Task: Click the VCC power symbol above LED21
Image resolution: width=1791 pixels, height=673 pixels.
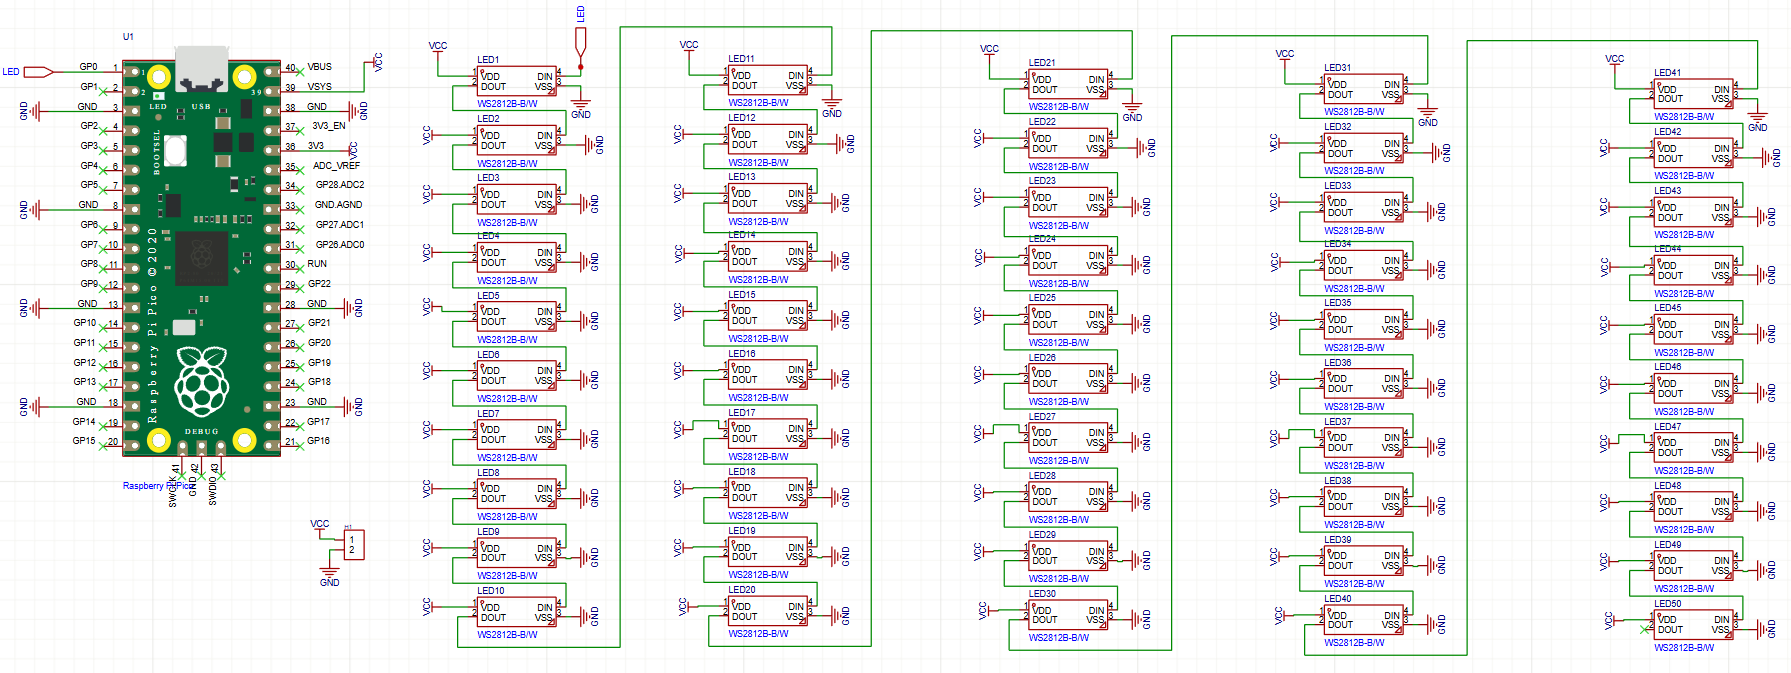Action: tap(989, 50)
